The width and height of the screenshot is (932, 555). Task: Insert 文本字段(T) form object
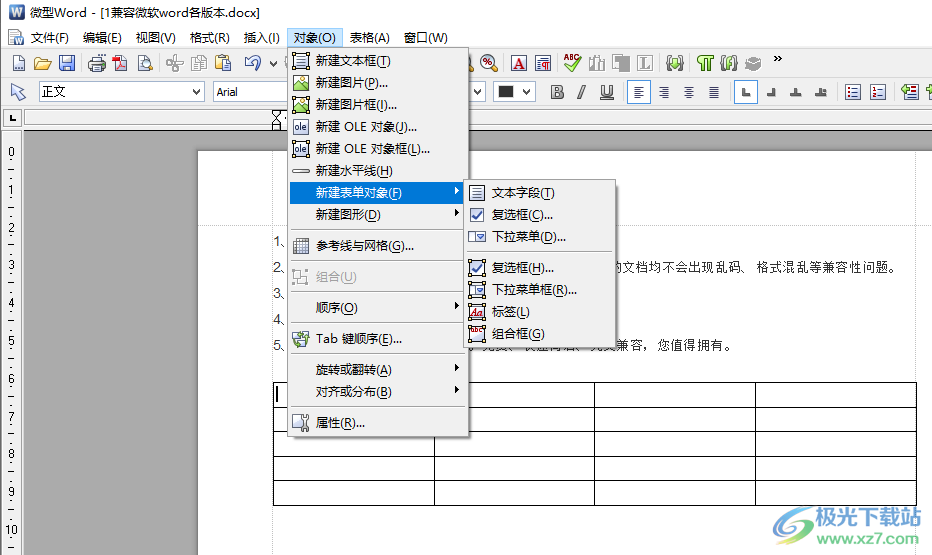pos(539,193)
